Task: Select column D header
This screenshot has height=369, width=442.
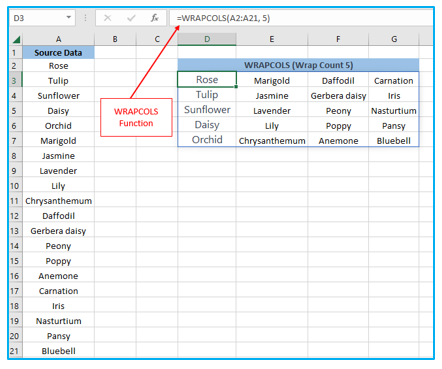Action: point(207,39)
